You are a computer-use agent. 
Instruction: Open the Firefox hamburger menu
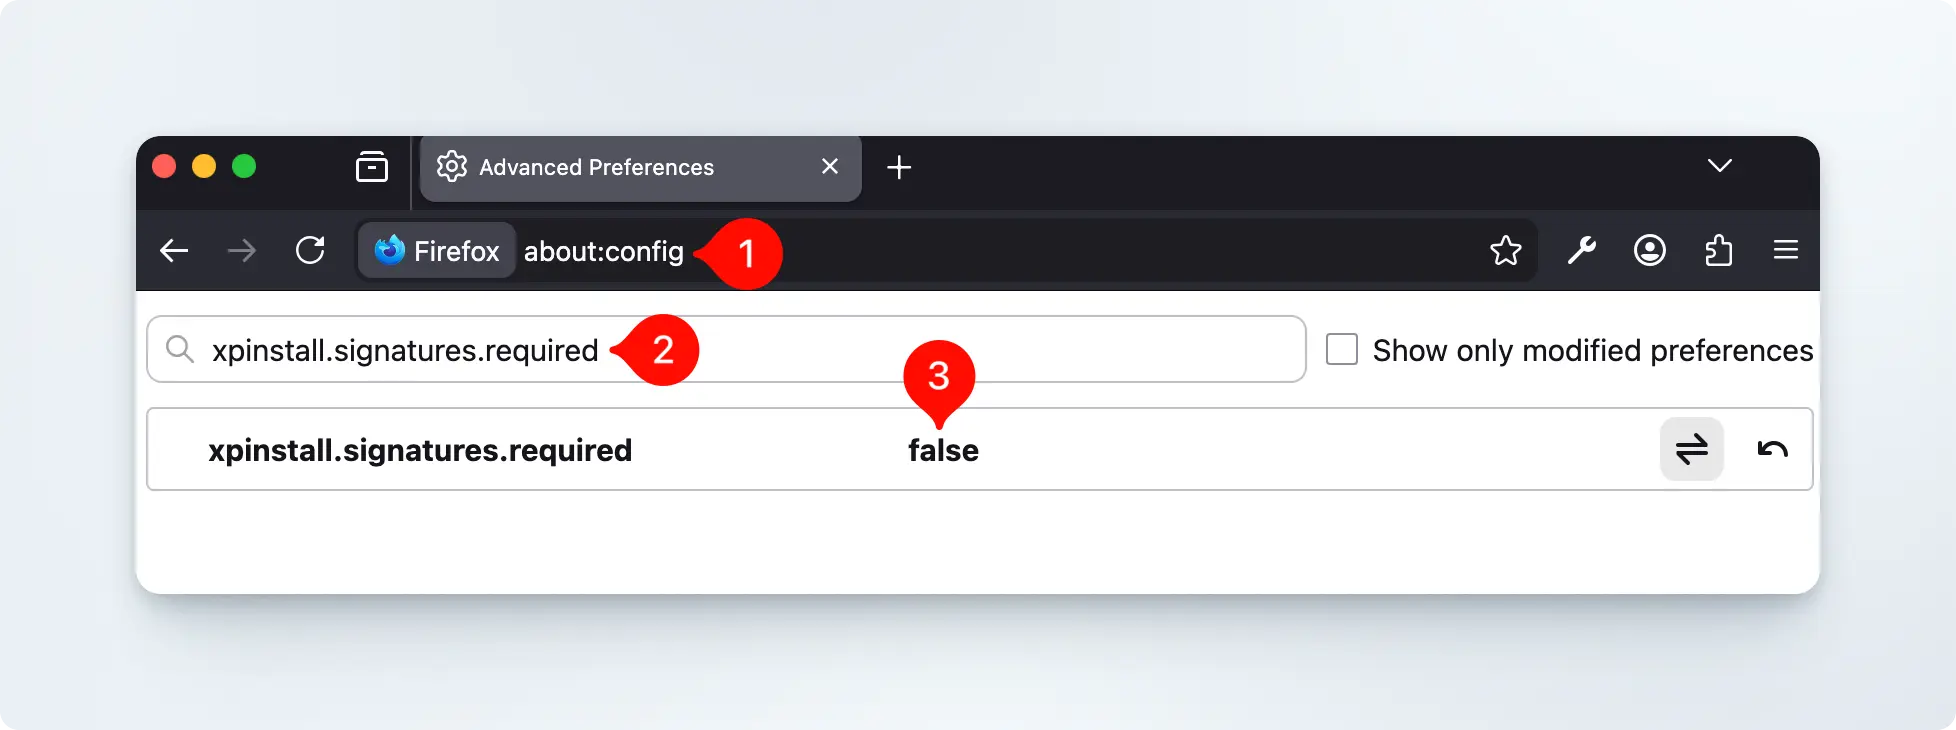pyautogui.click(x=1785, y=250)
